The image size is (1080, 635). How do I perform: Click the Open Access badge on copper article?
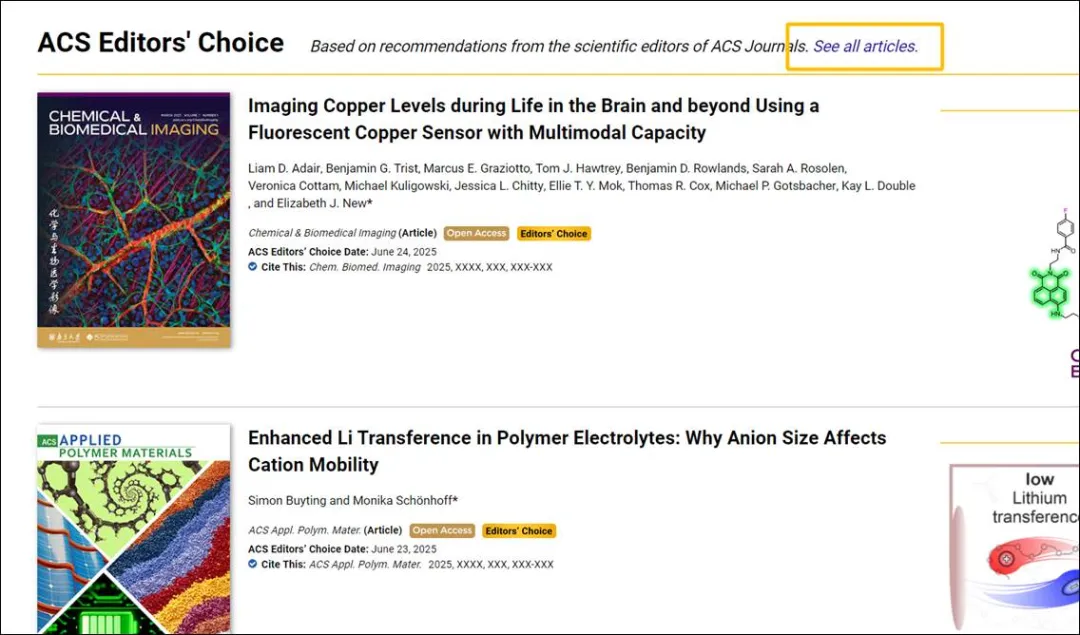tap(477, 233)
